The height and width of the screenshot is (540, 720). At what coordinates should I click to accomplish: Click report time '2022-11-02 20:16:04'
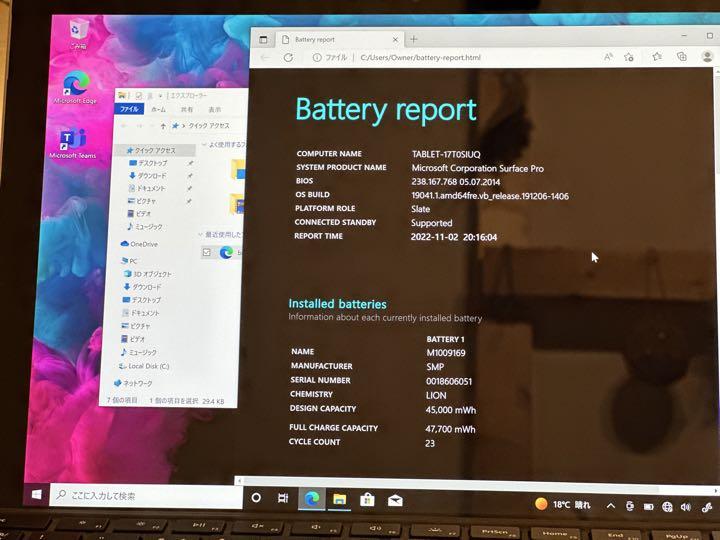(454, 237)
